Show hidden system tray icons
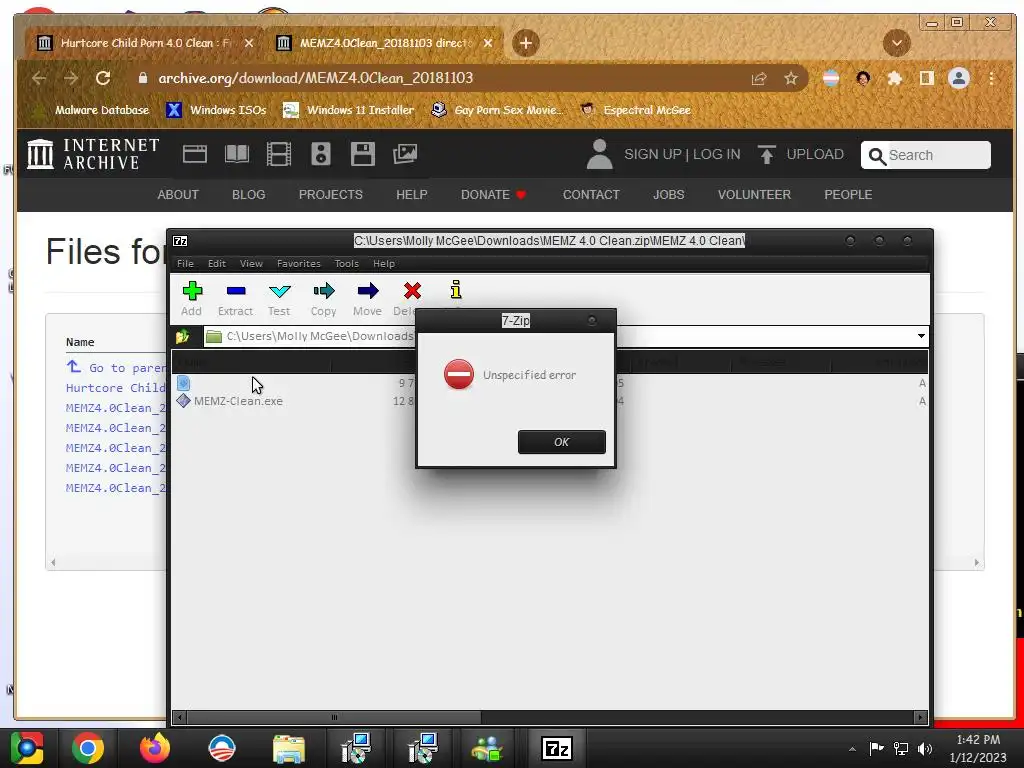The width and height of the screenshot is (1024, 768). [852, 749]
